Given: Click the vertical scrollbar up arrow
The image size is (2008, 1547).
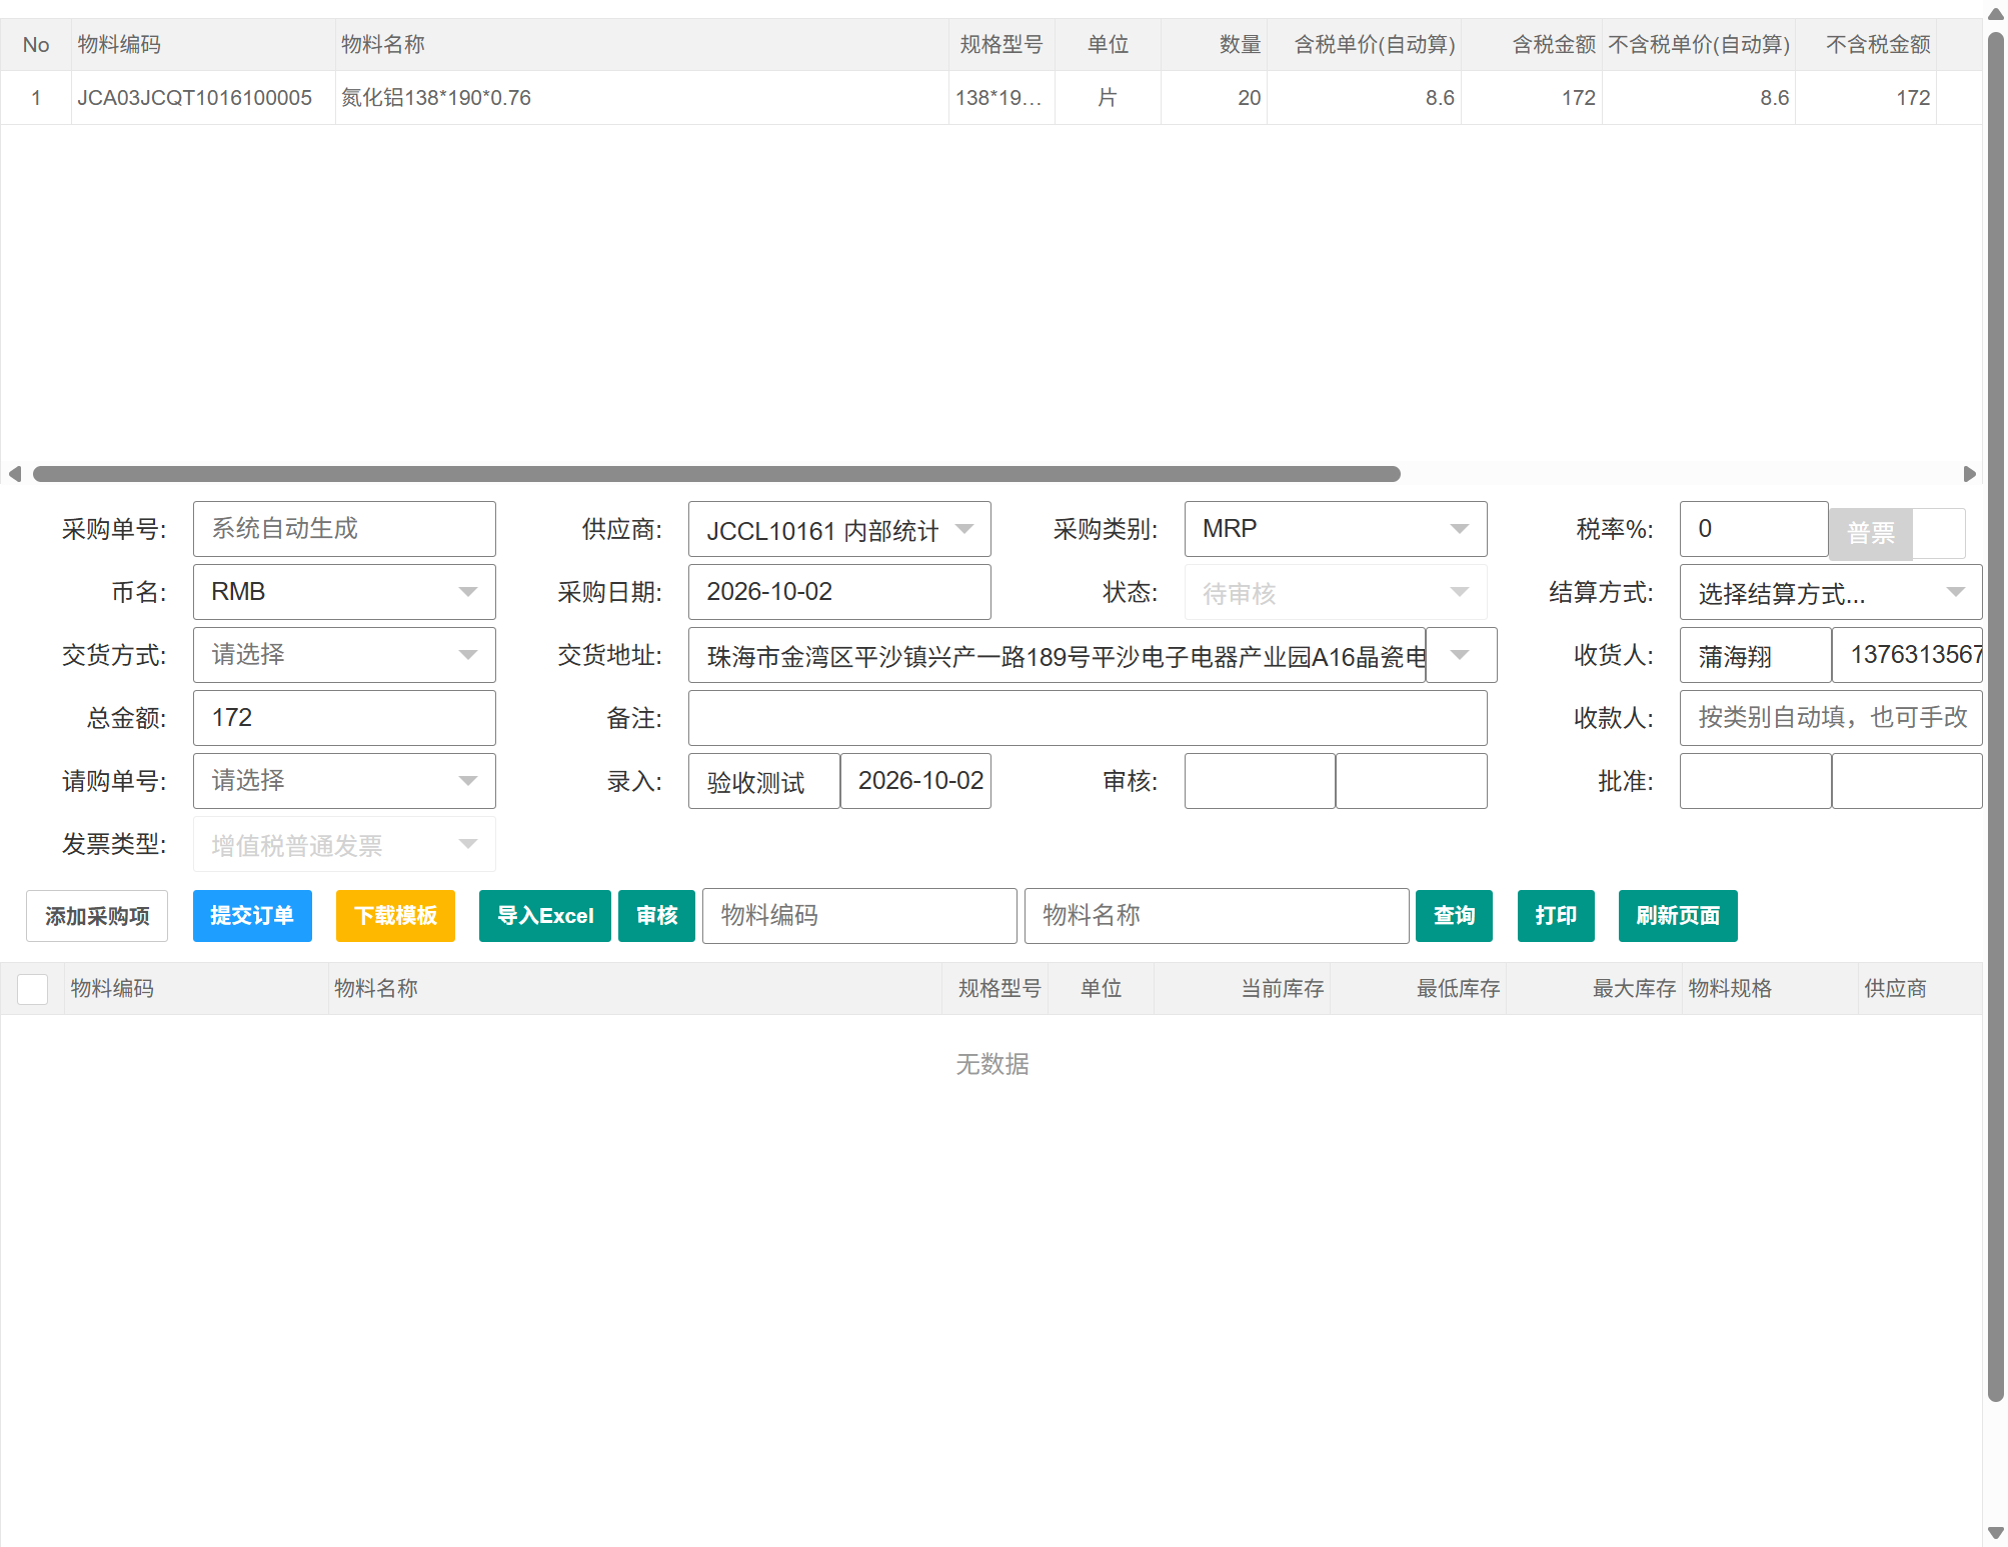Looking at the screenshot, I should [x=1995, y=14].
